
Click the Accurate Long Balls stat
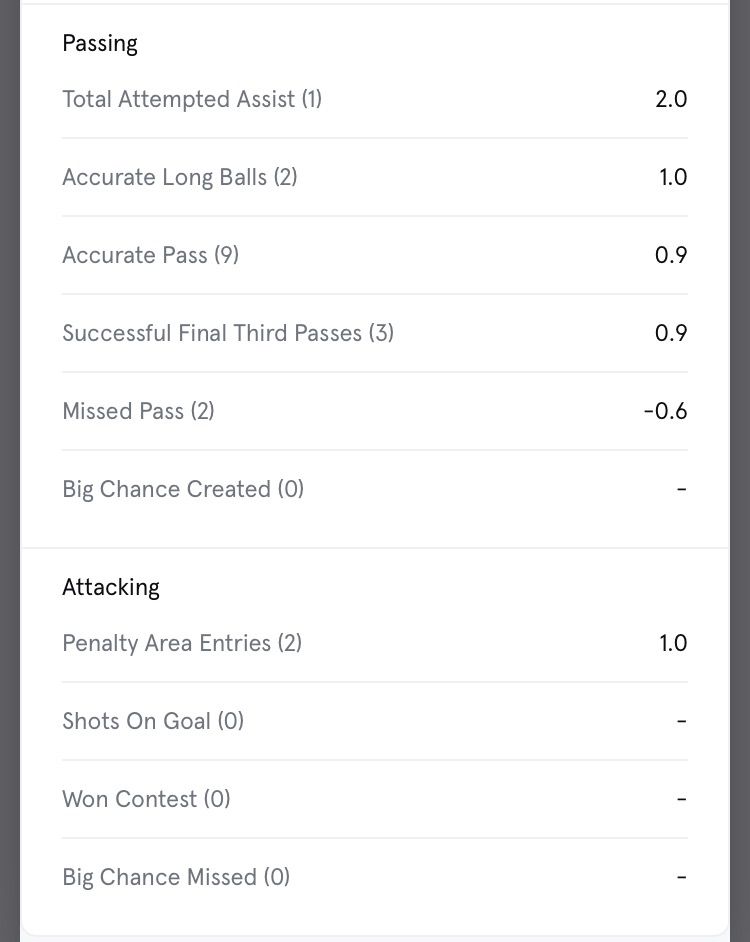click(x=180, y=177)
